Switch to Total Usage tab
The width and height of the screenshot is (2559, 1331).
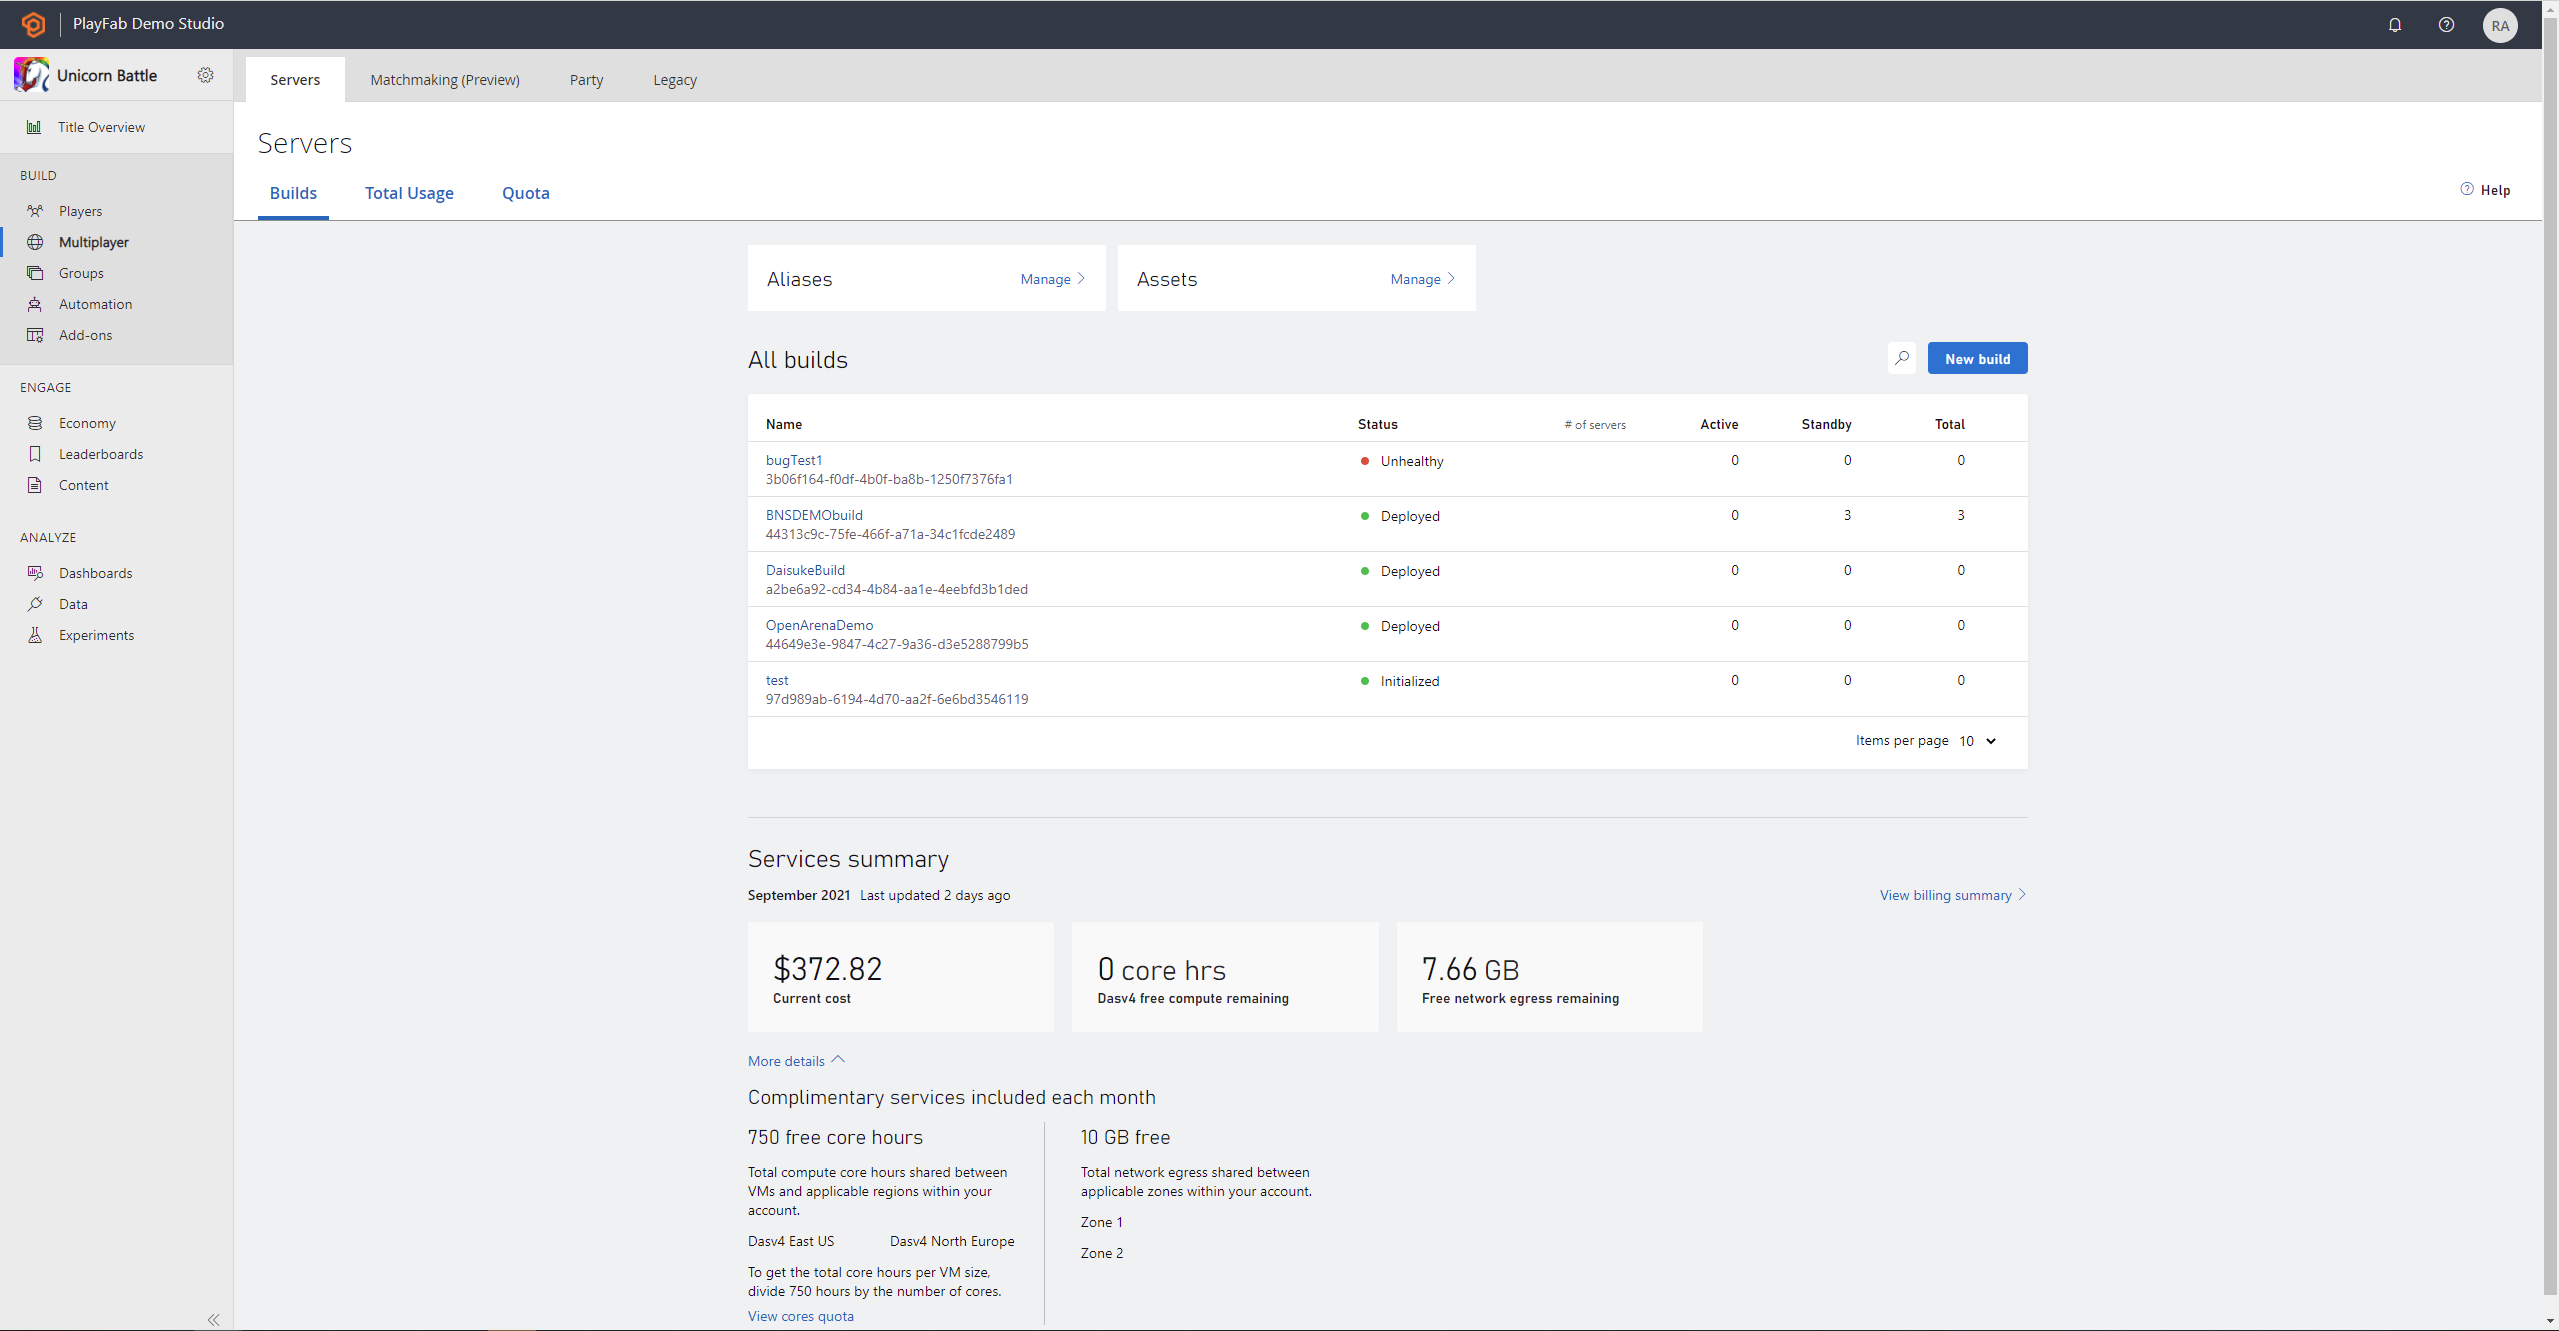(x=410, y=191)
